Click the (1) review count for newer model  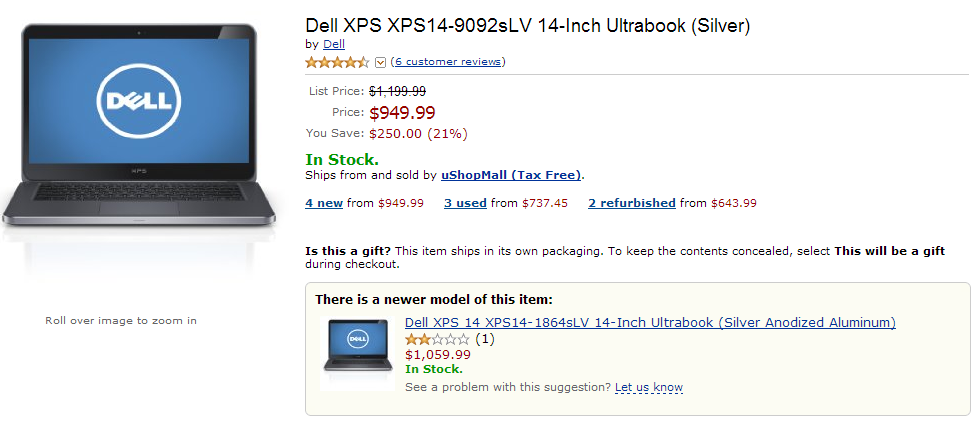[x=484, y=339]
